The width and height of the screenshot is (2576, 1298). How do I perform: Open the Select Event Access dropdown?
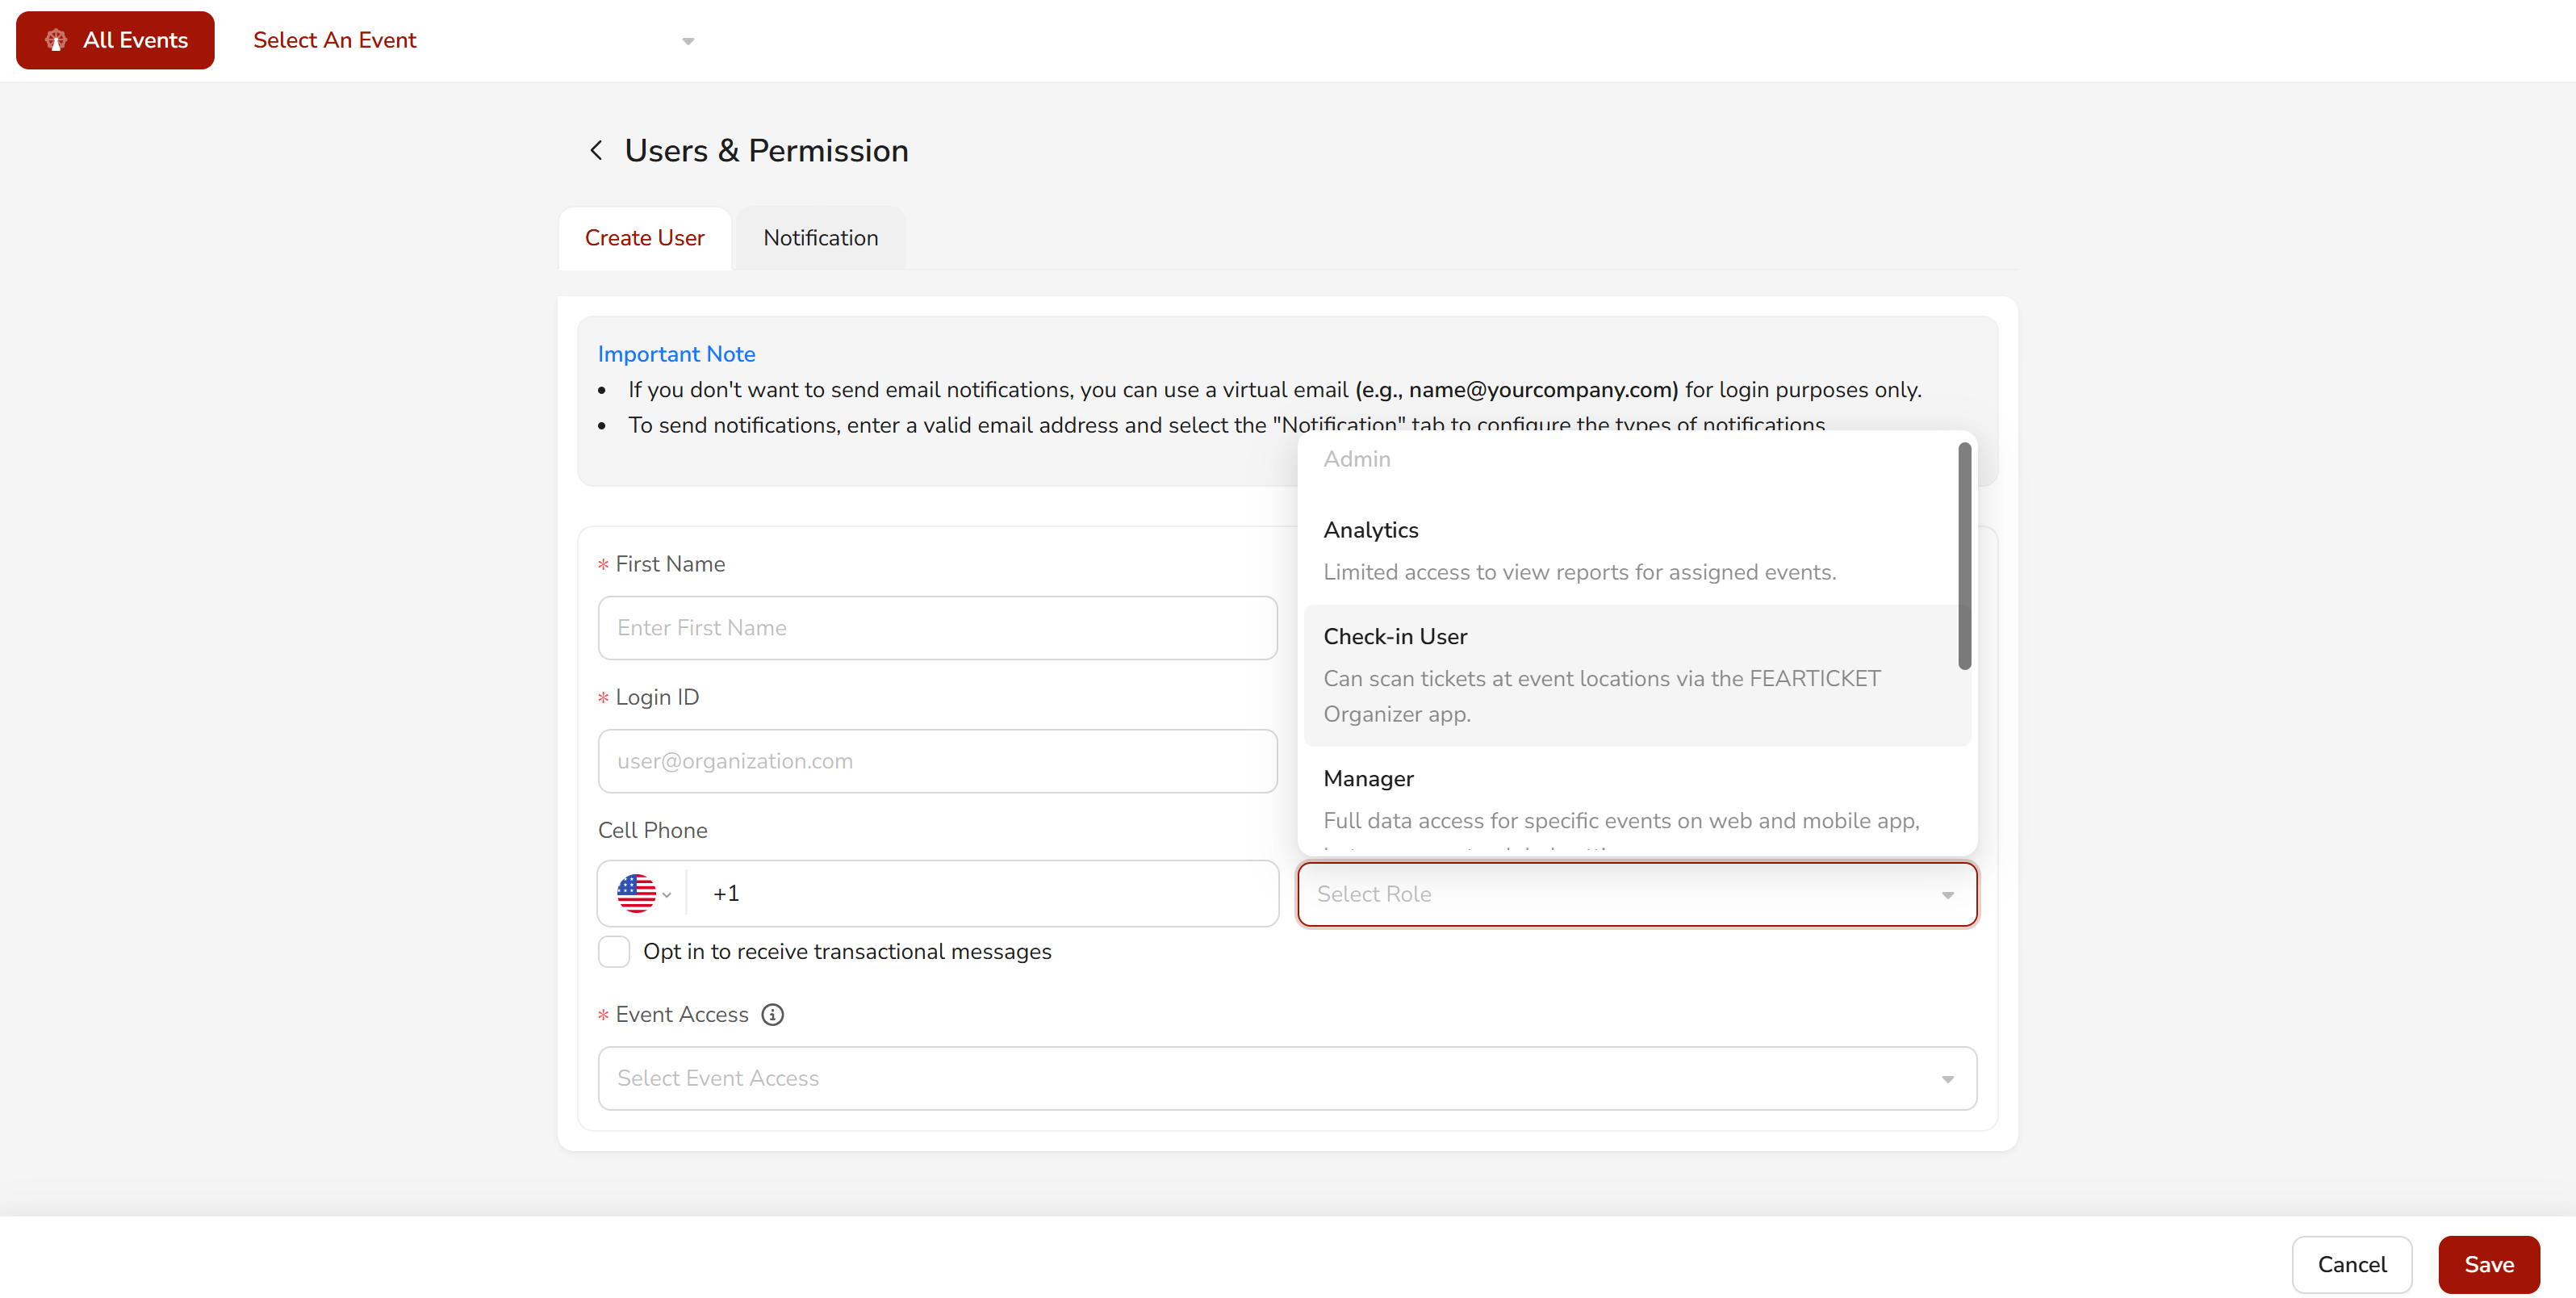[1286, 1078]
